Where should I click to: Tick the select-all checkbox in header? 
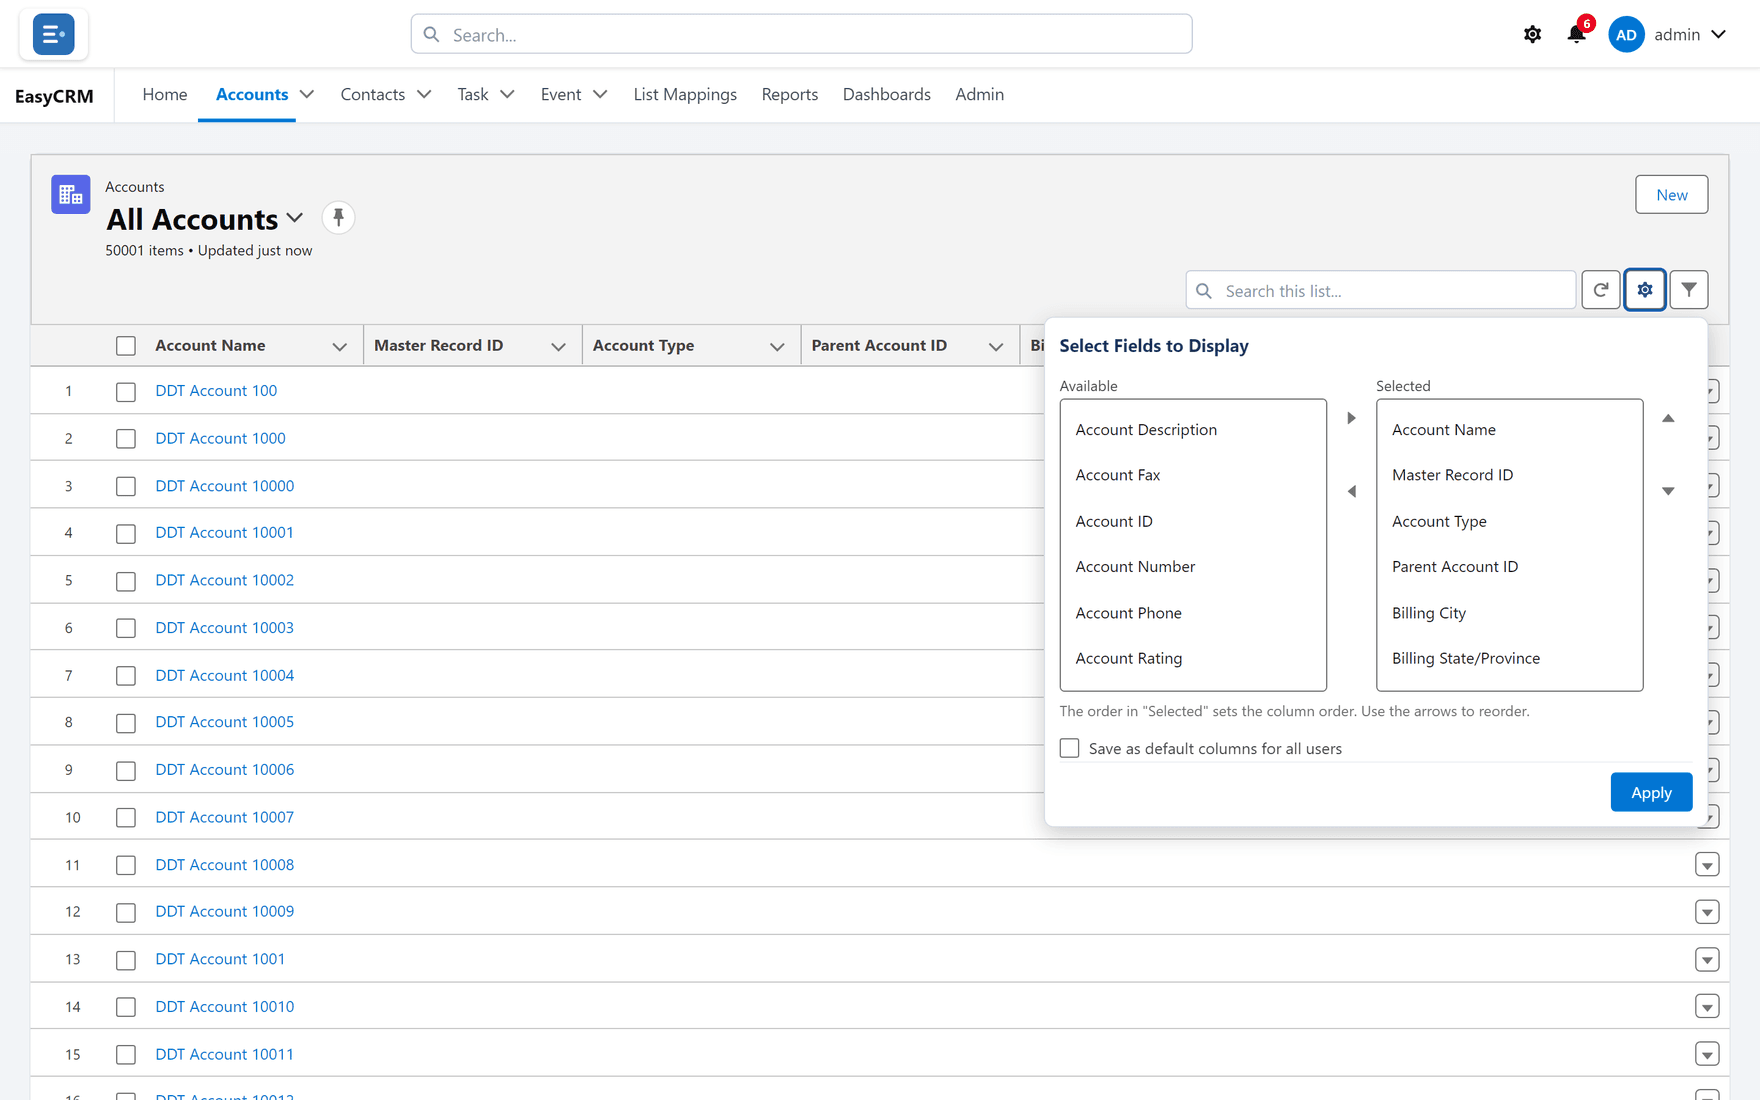coord(125,346)
